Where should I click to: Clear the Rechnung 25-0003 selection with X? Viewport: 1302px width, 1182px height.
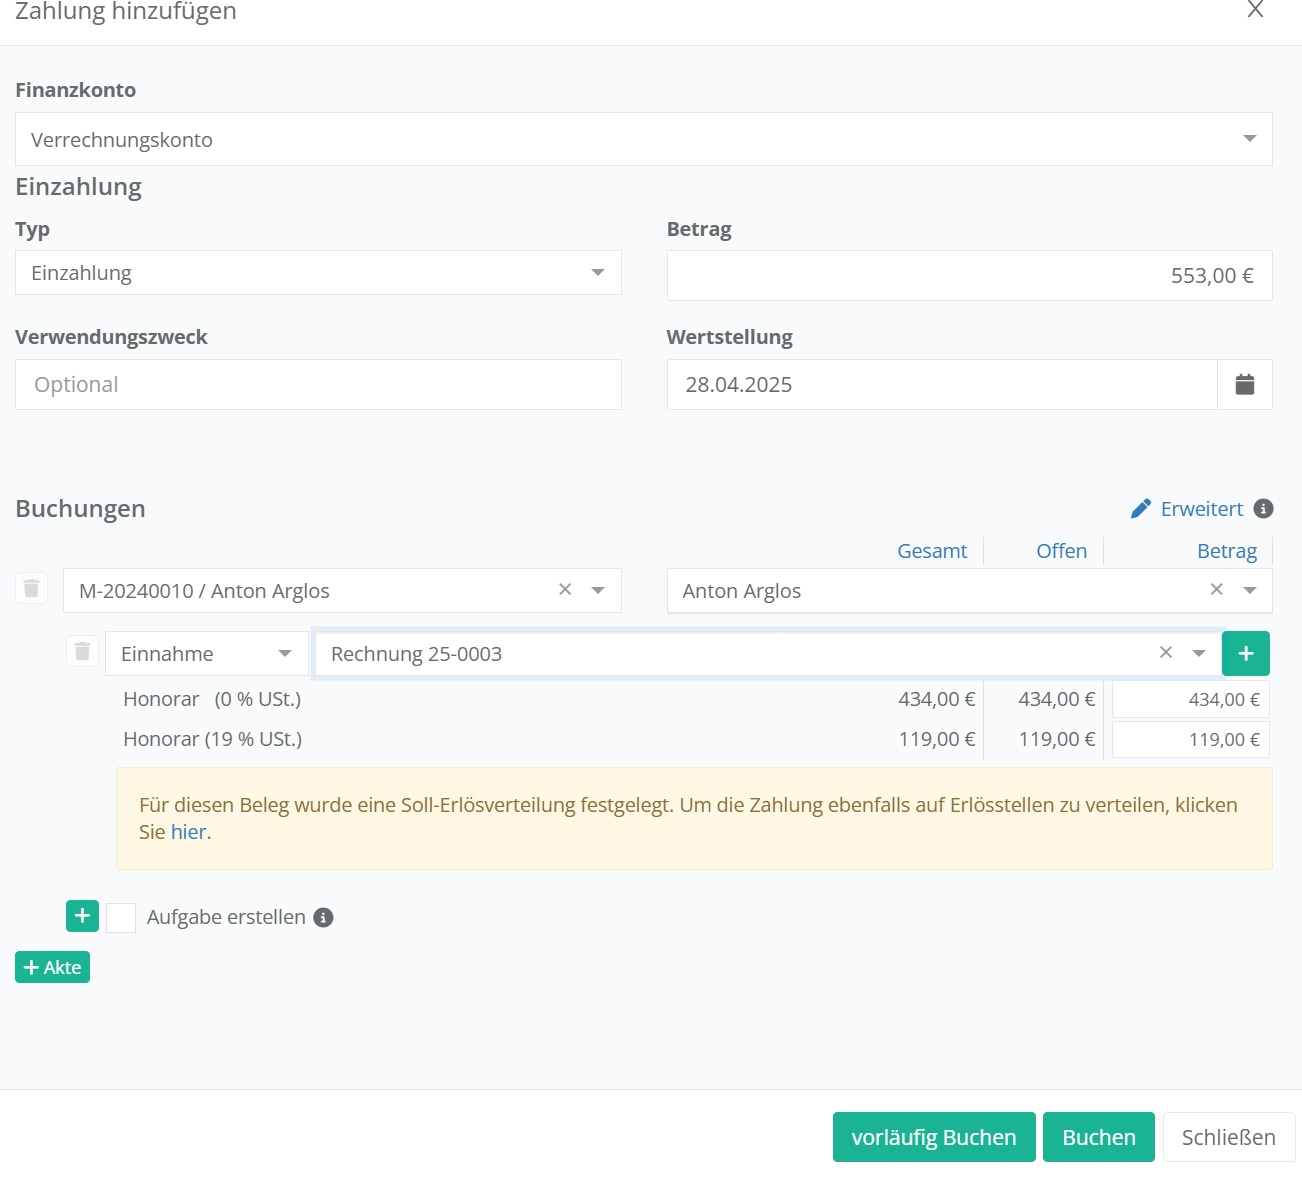click(1165, 653)
